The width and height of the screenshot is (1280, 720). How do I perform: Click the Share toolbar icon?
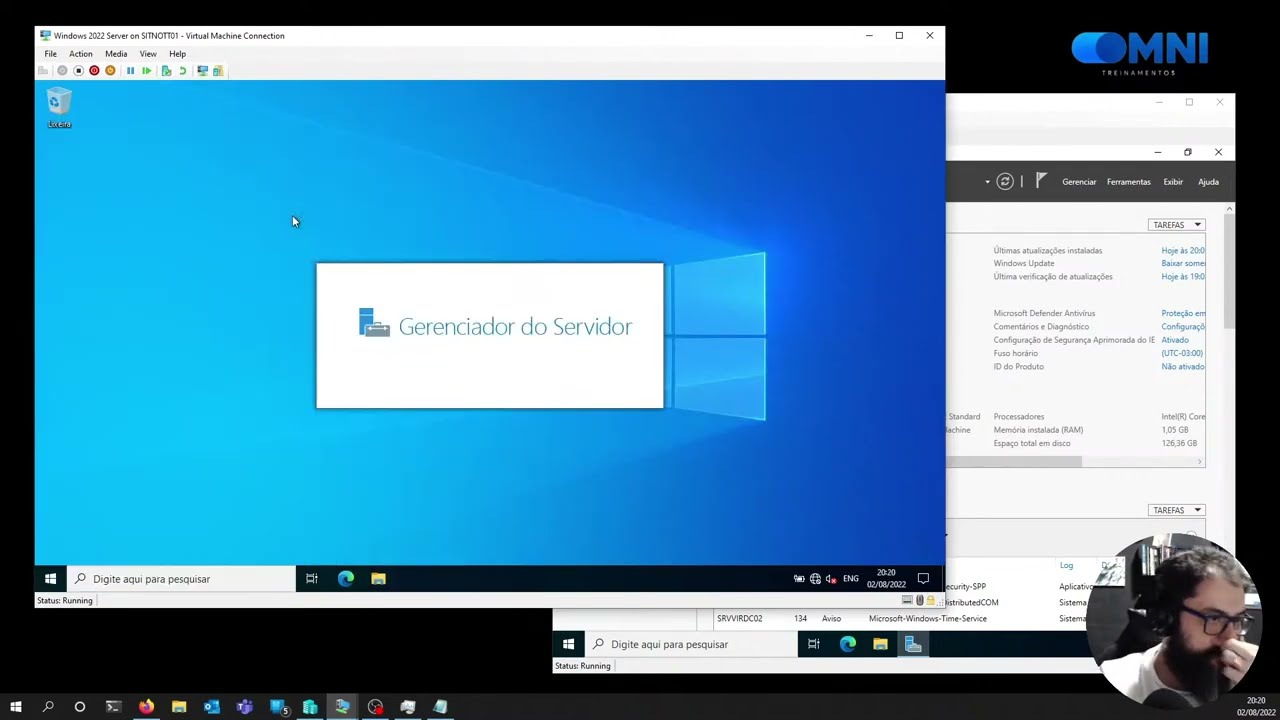click(218, 71)
